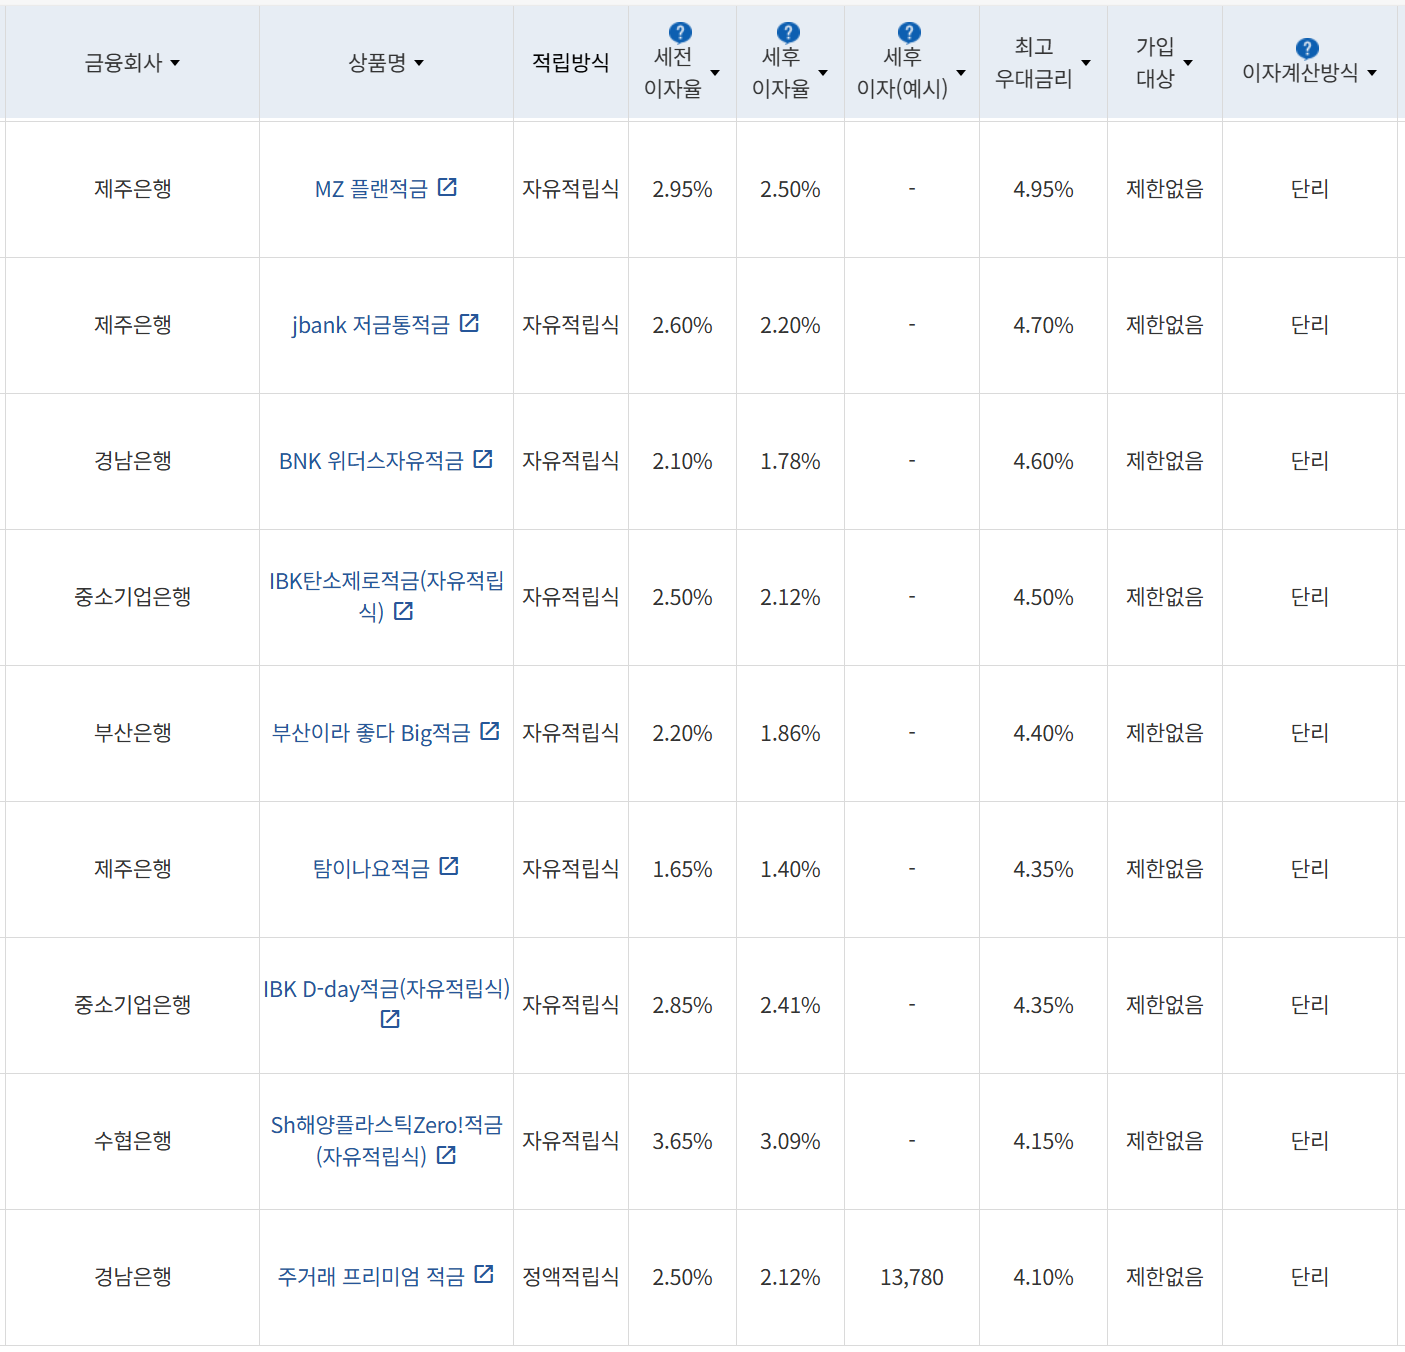
Task: Open the 금융회사 sort dropdown
Action: click(x=176, y=62)
